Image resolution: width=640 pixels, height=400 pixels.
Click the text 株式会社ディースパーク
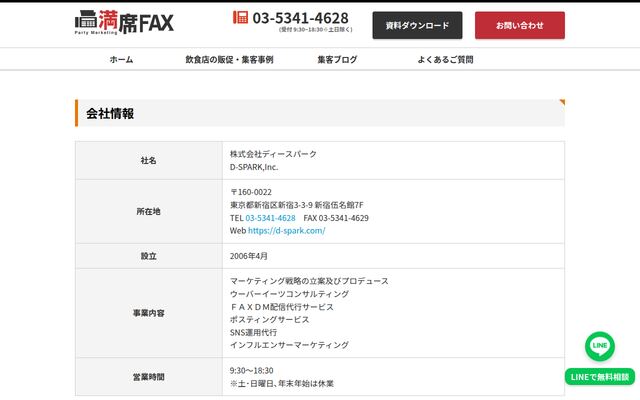pyautogui.click(x=273, y=154)
